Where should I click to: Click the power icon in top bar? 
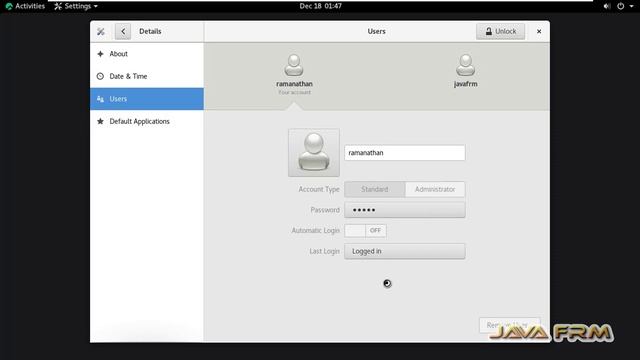620,6
